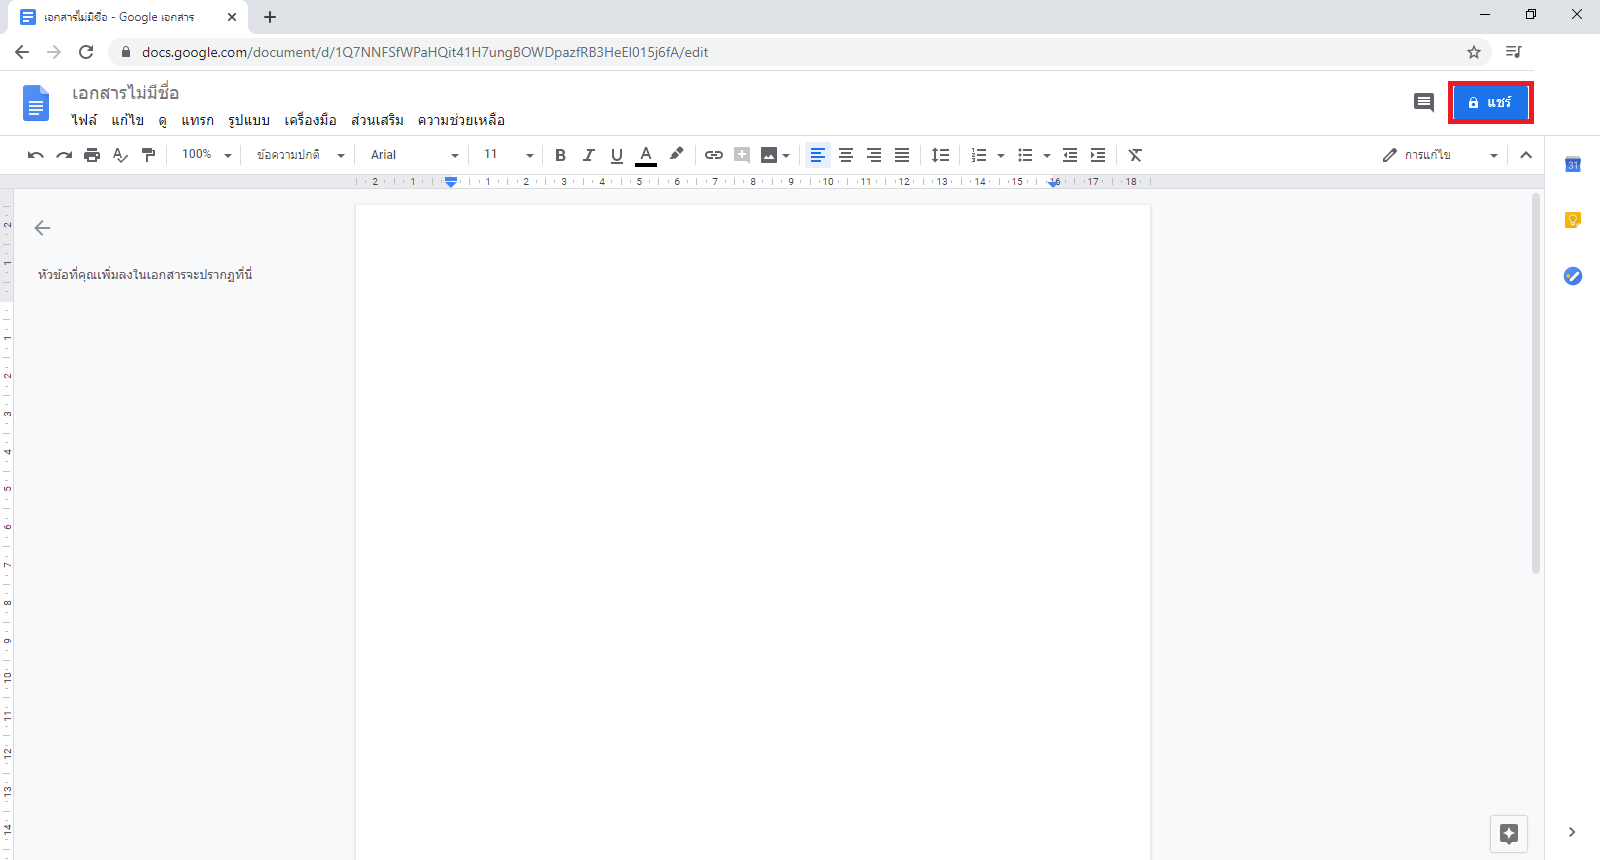This screenshot has width=1600, height=860.
Task: Click the Undo arrow icon
Action: 36,155
